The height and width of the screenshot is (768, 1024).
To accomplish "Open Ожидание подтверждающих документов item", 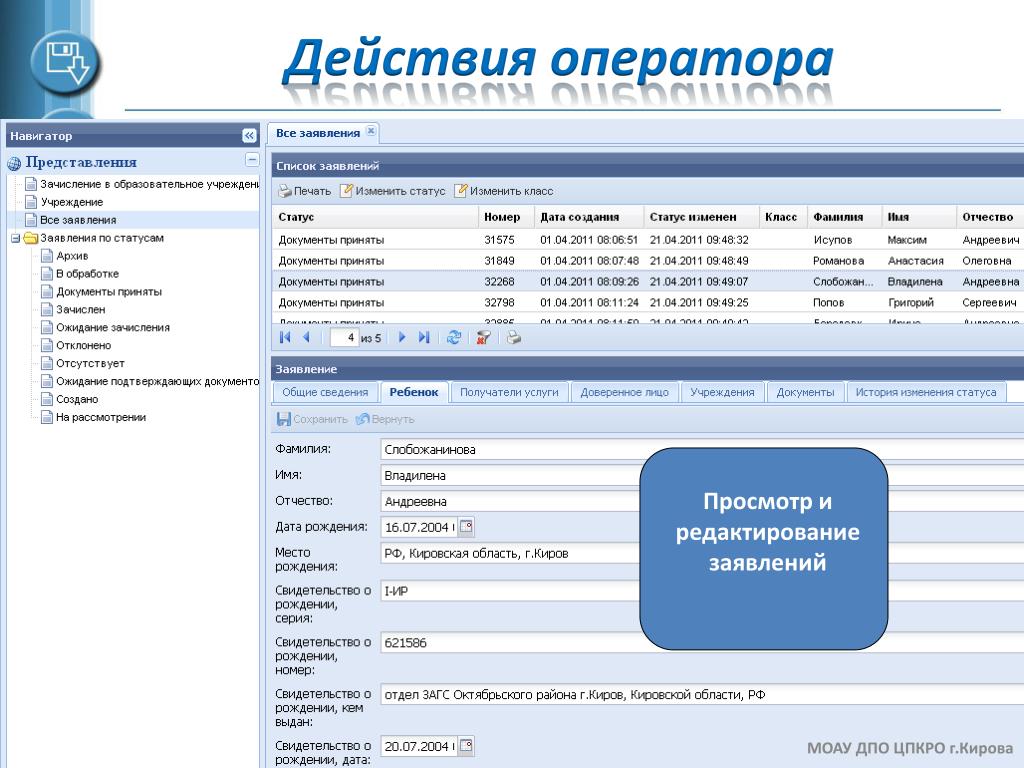I will pyautogui.click(x=150, y=381).
